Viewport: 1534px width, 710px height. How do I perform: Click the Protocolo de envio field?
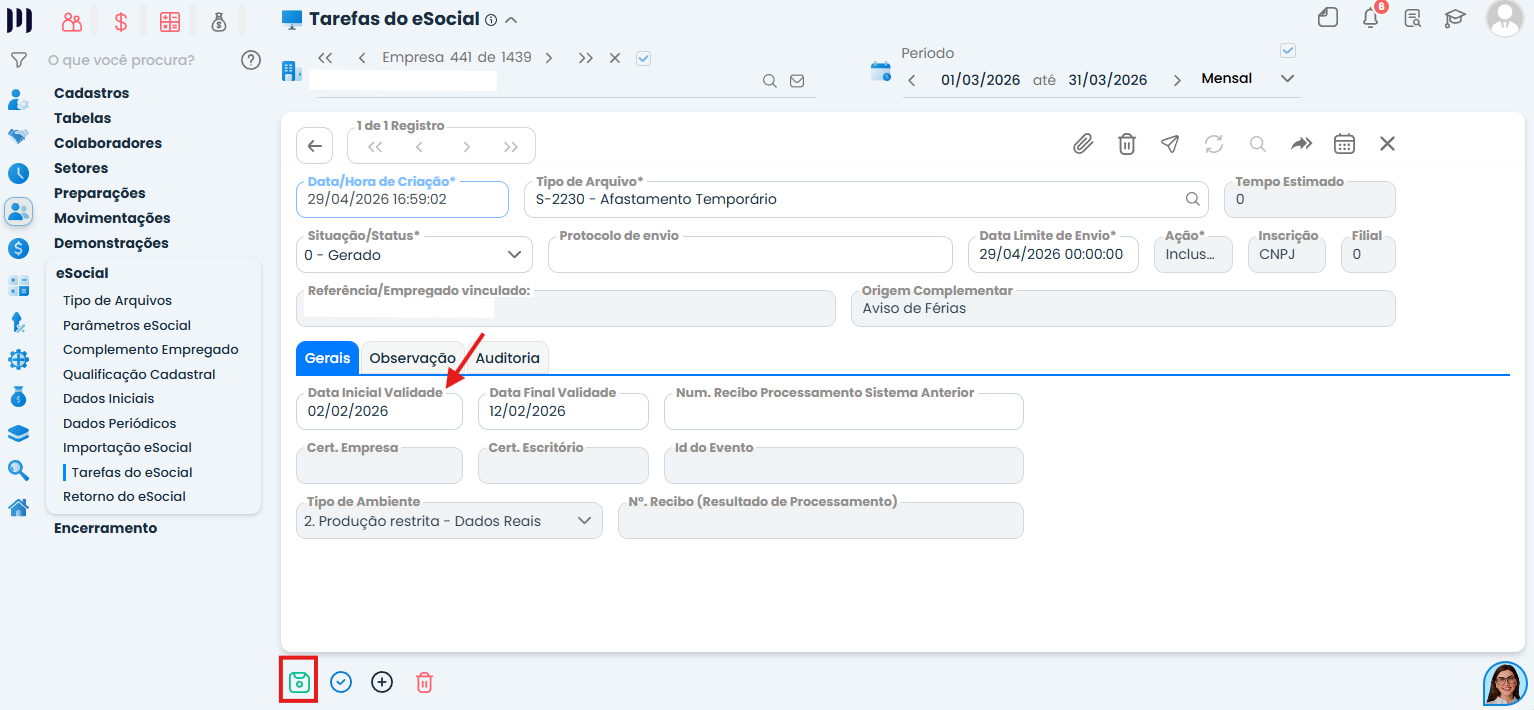(x=750, y=254)
